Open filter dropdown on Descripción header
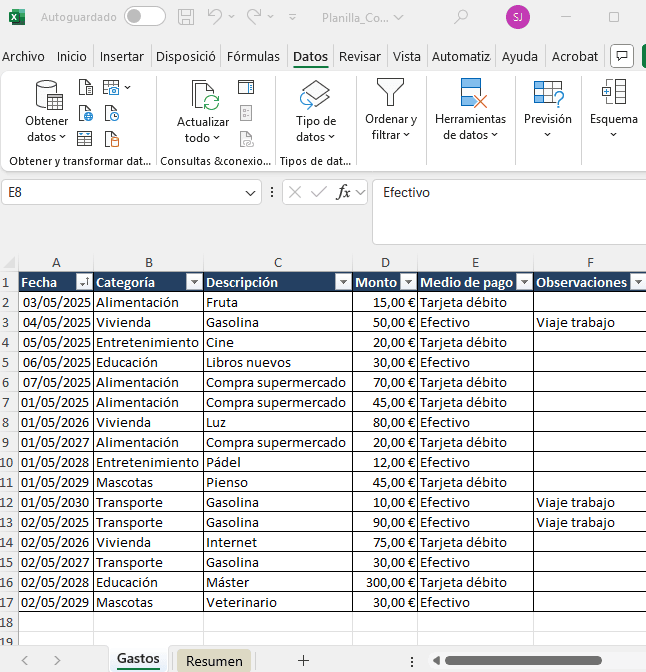Image resolution: width=646 pixels, height=672 pixels. click(x=342, y=283)
